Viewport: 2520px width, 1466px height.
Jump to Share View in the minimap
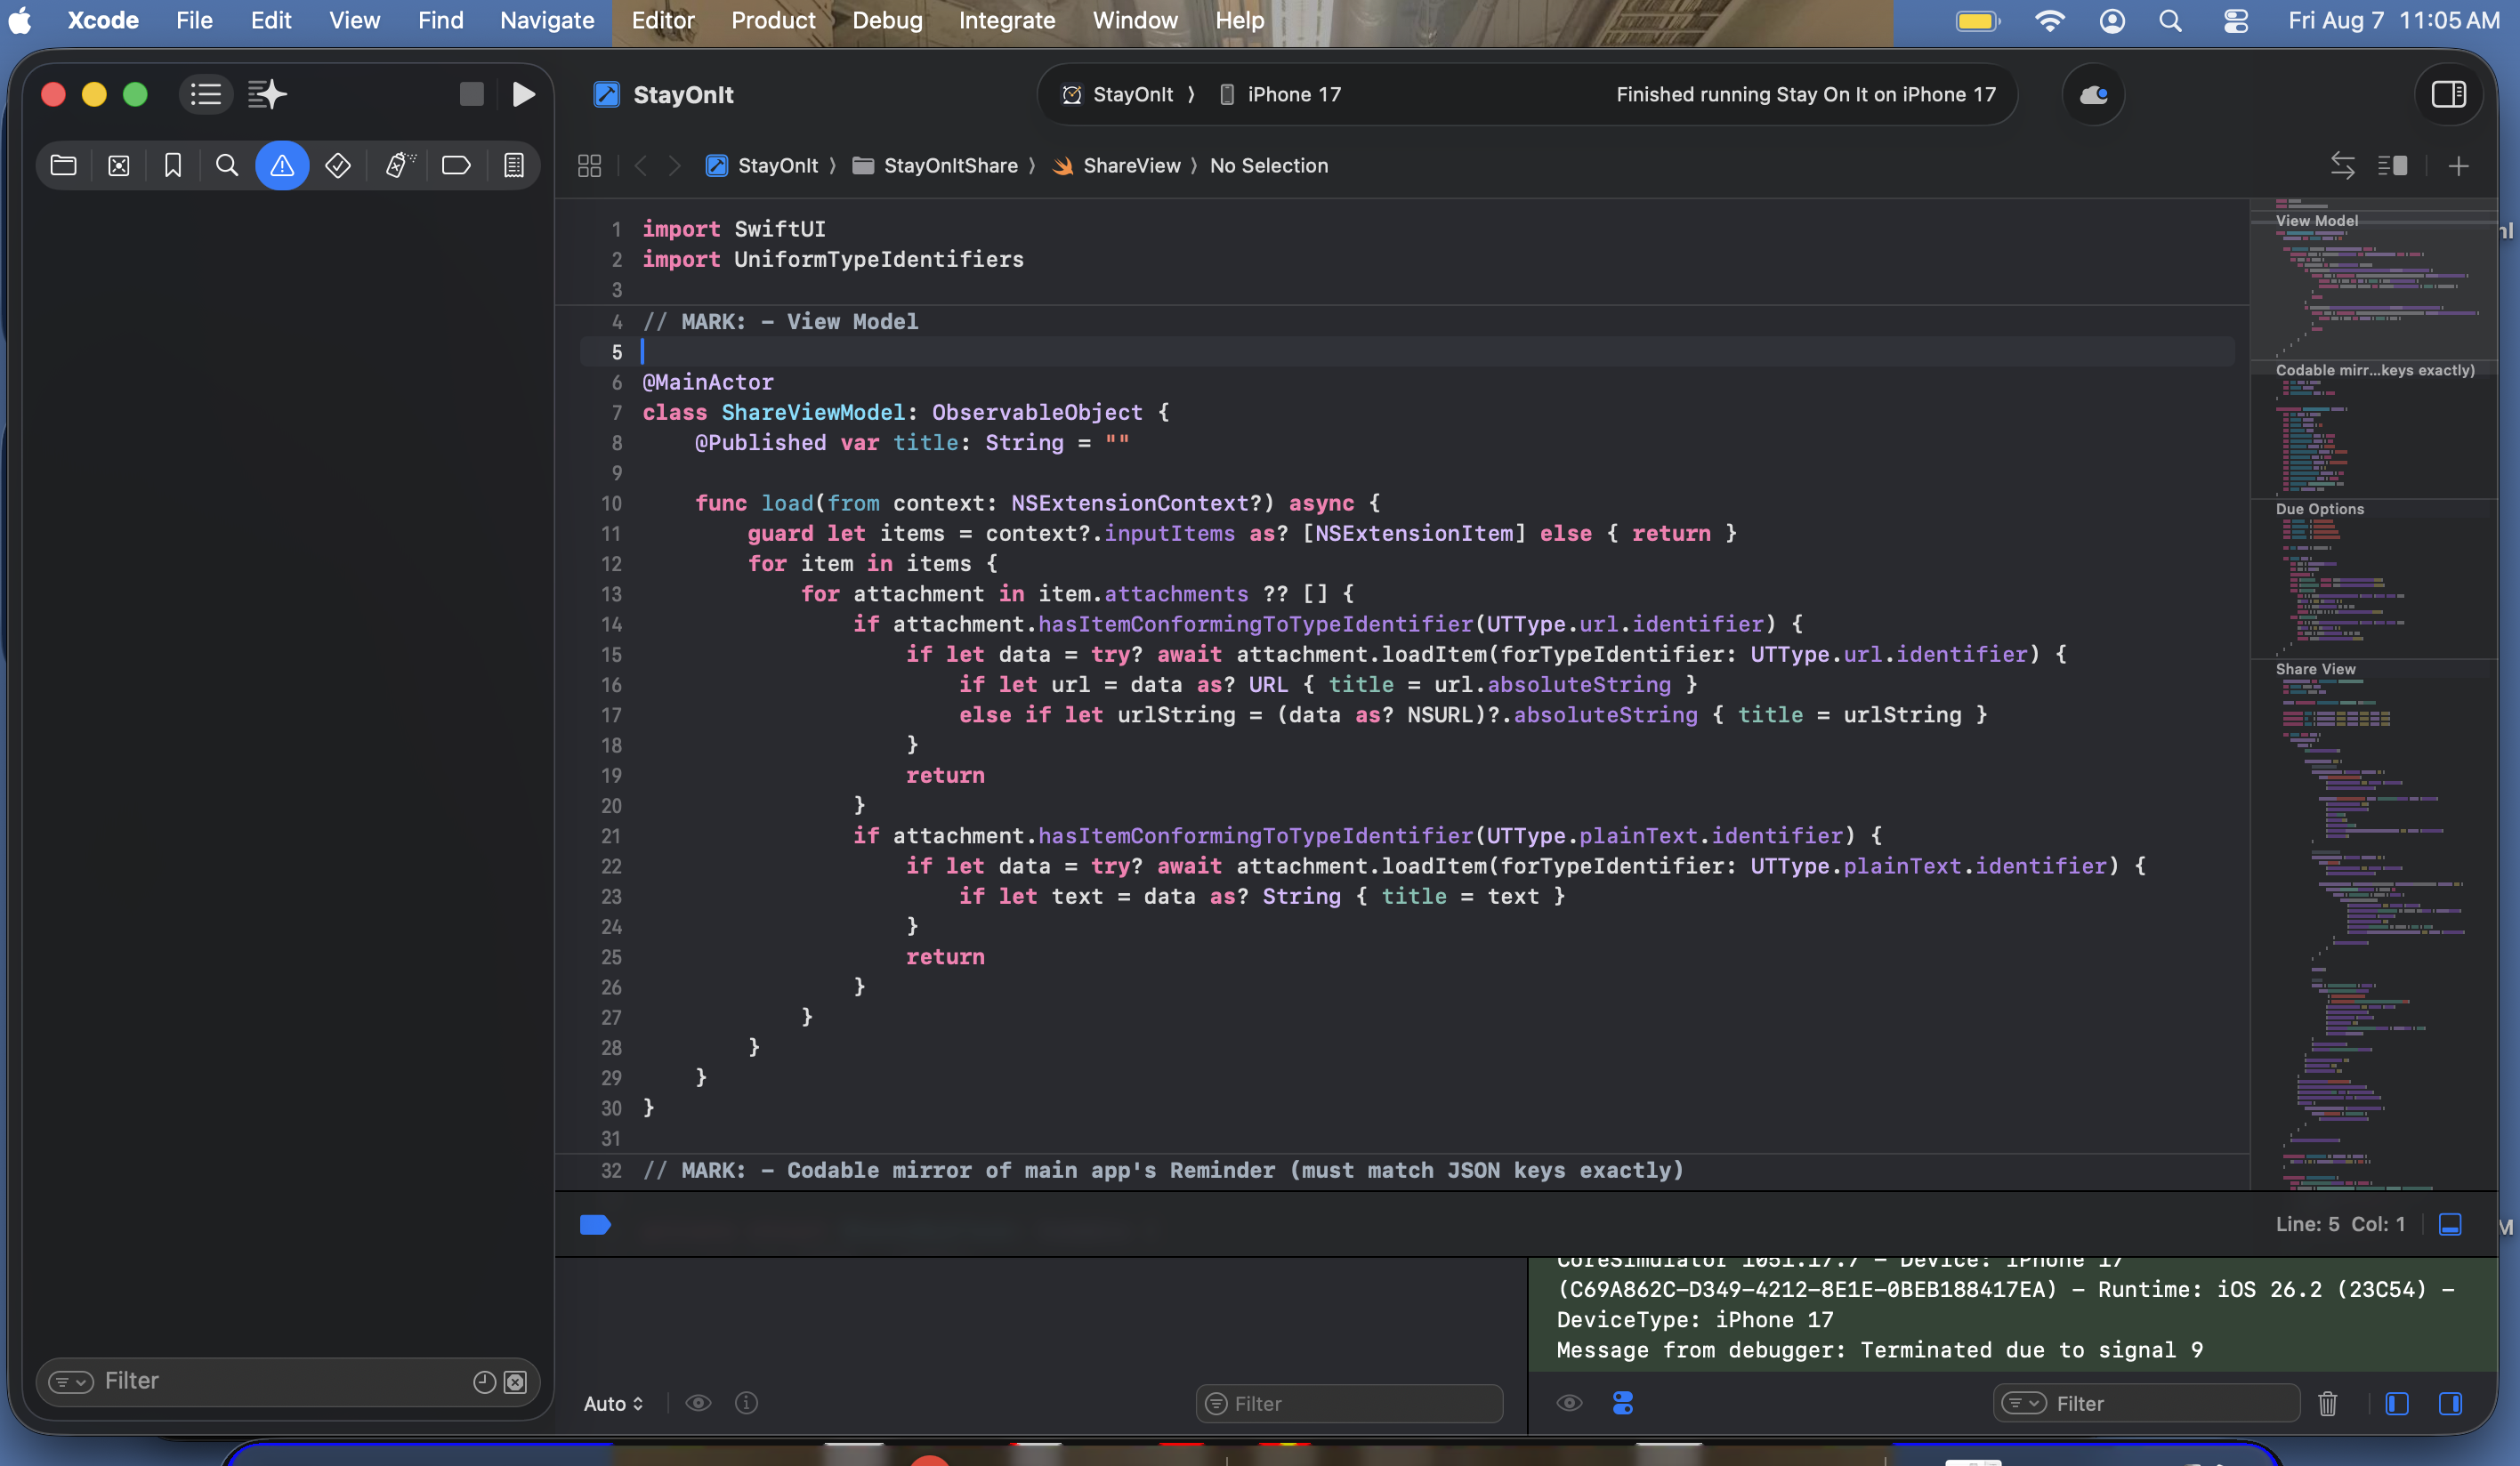[2315, 669]
